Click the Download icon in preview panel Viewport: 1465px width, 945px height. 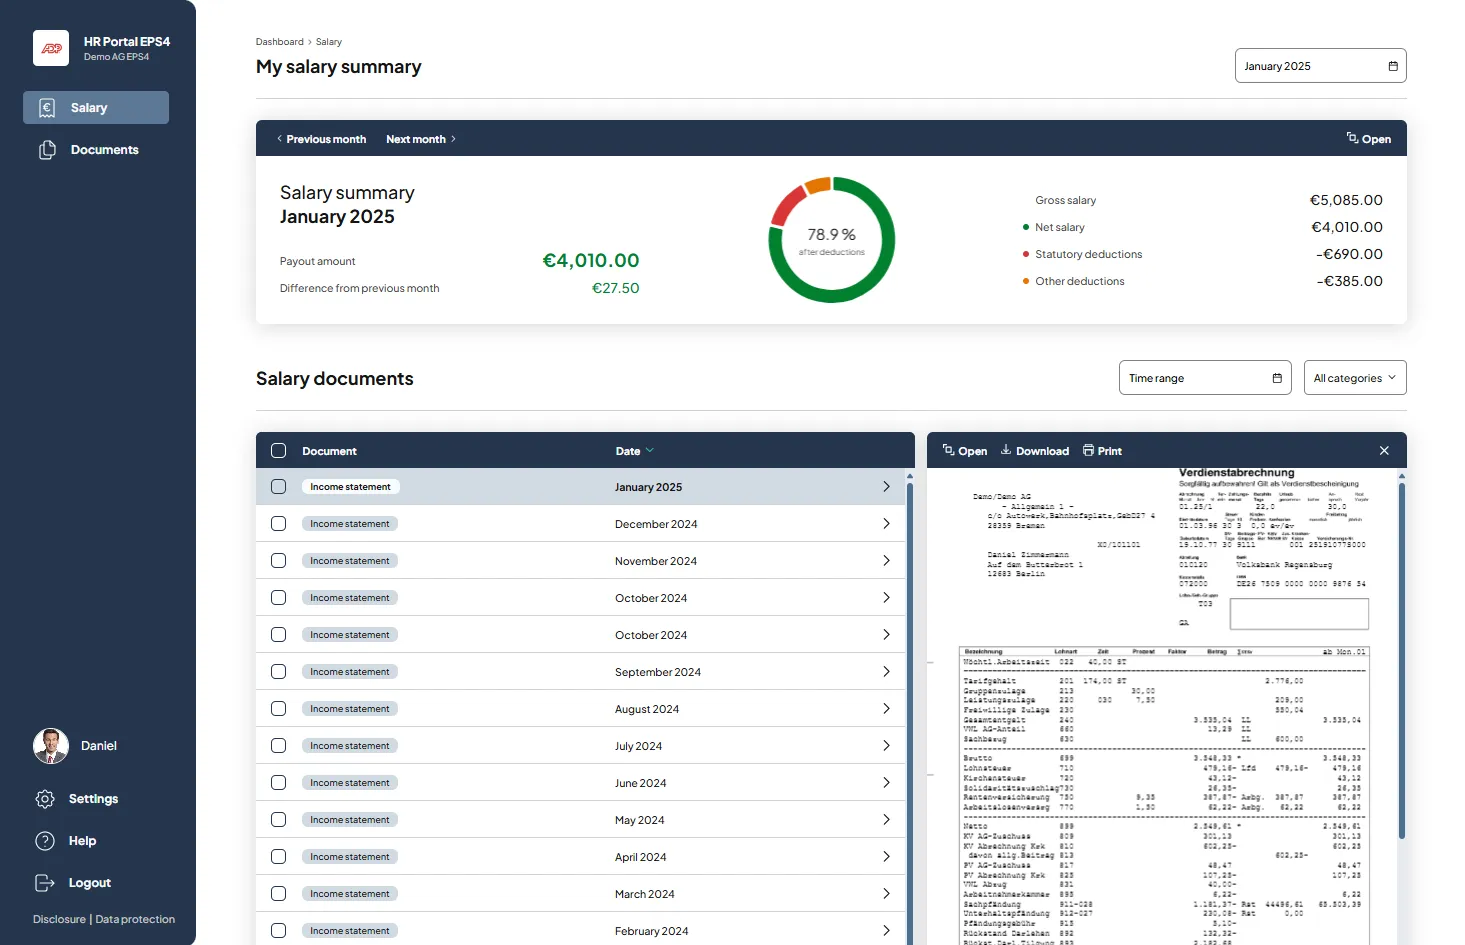click(1006, 451)
